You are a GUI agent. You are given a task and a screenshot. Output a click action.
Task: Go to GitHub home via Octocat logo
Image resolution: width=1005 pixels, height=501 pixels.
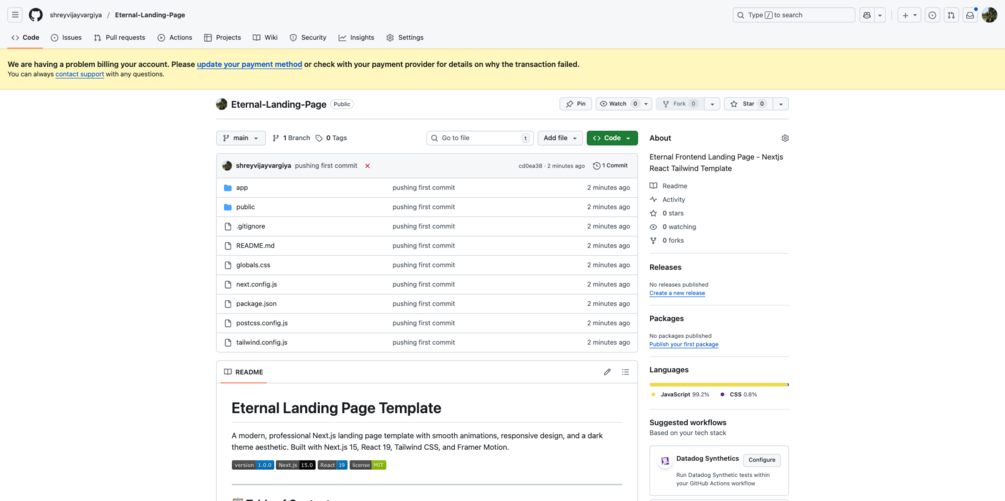36,15
